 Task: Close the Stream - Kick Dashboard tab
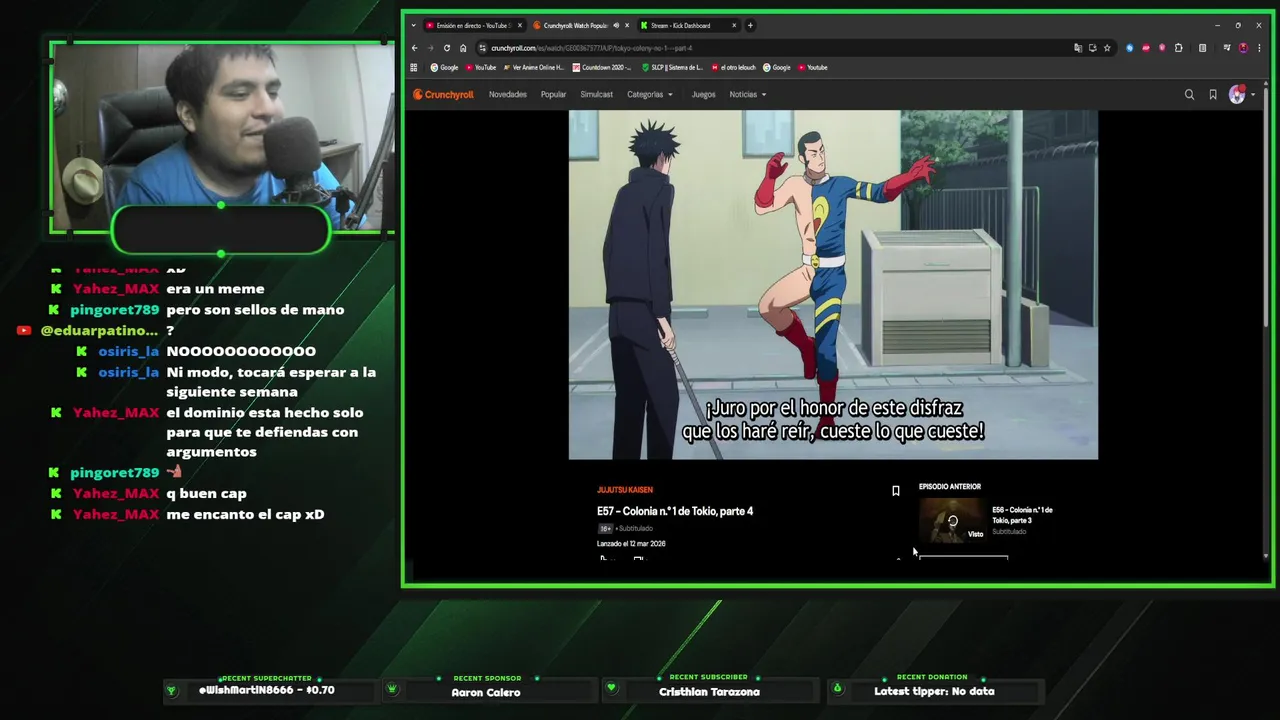click(735, 25)
